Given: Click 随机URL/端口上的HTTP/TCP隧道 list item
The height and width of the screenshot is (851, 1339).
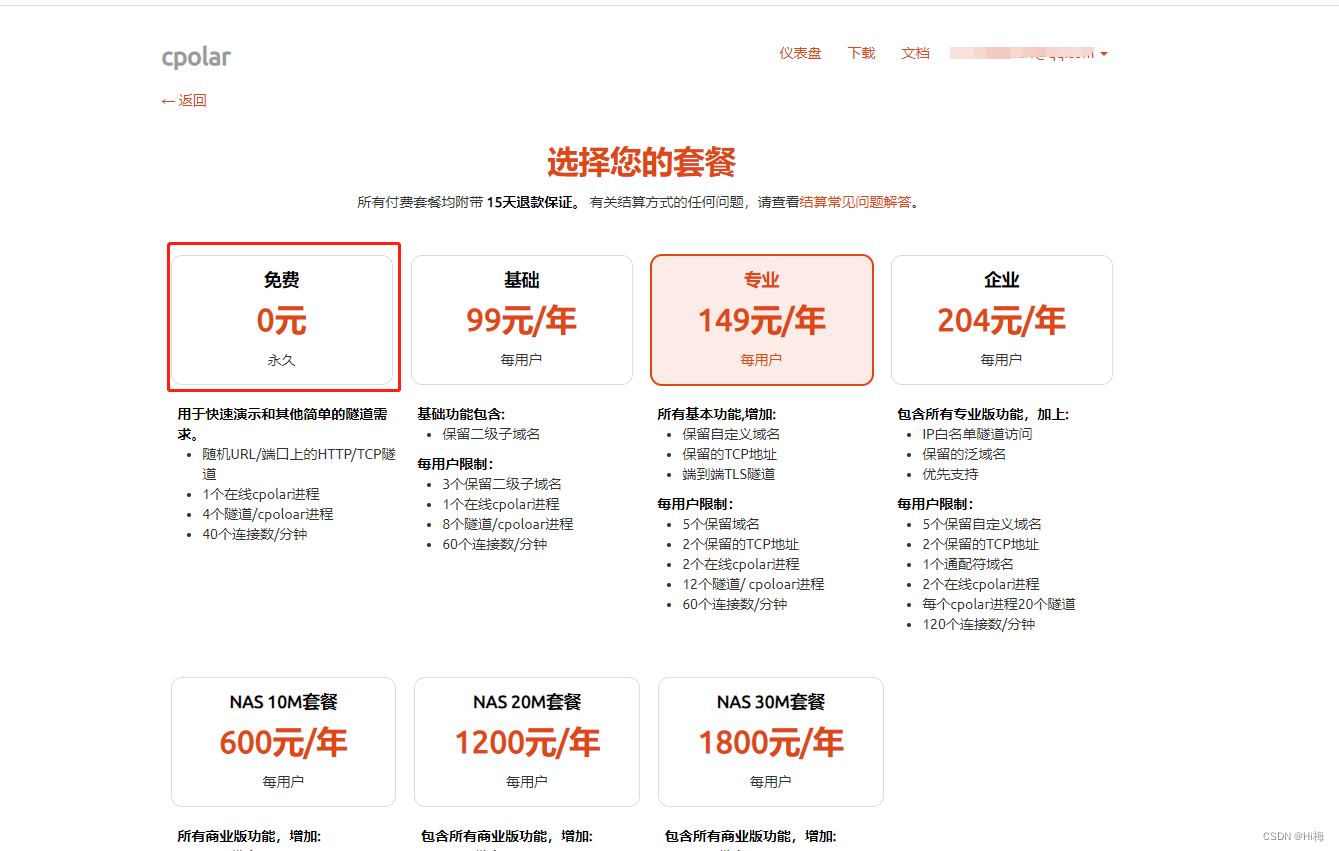Looking at the screenshot, I should coord(299,464).
